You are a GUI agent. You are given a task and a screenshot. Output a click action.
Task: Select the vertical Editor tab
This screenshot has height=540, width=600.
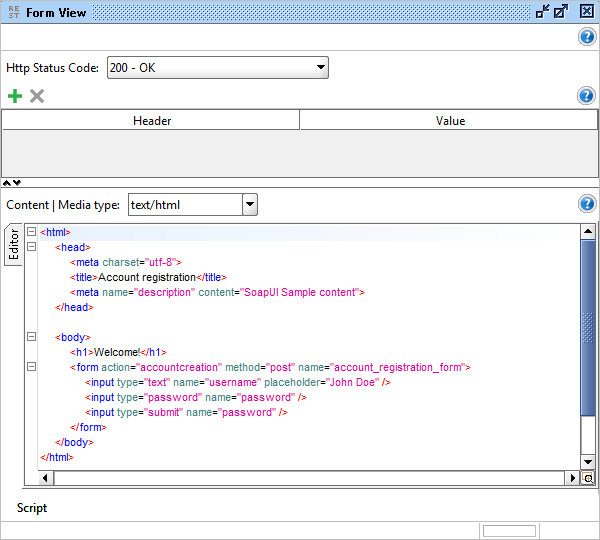click(x=13, y=244)
